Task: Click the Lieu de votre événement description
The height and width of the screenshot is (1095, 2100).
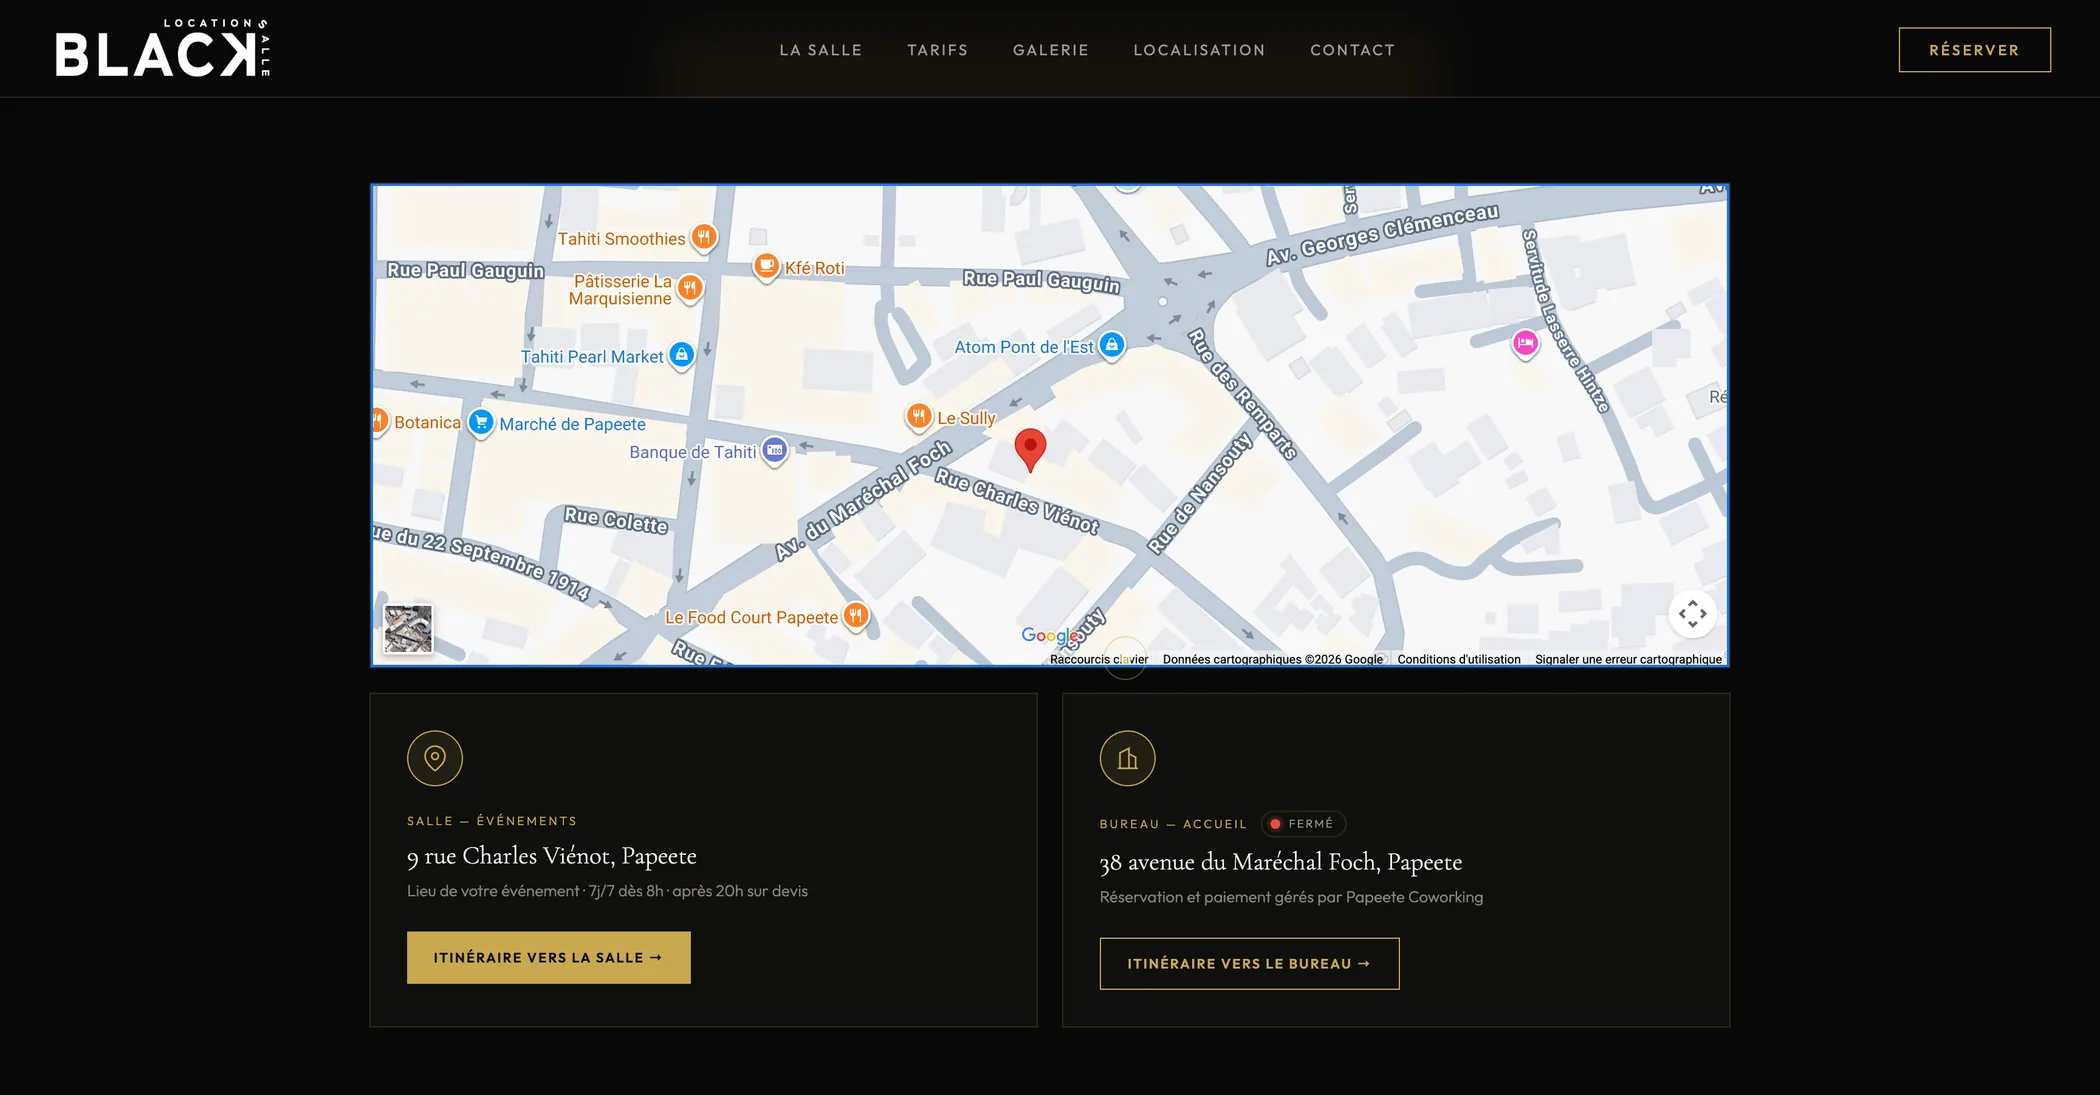Action: point(607,891)
